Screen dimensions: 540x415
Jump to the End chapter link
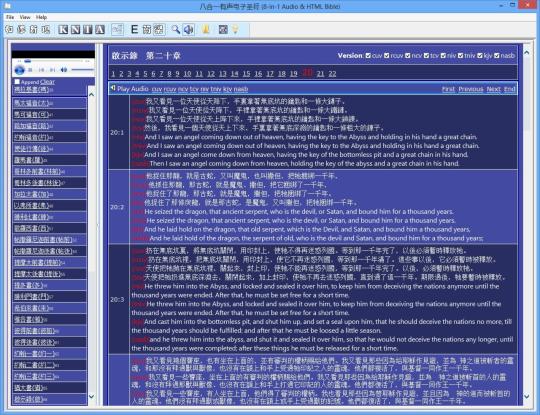click(510, 89)
